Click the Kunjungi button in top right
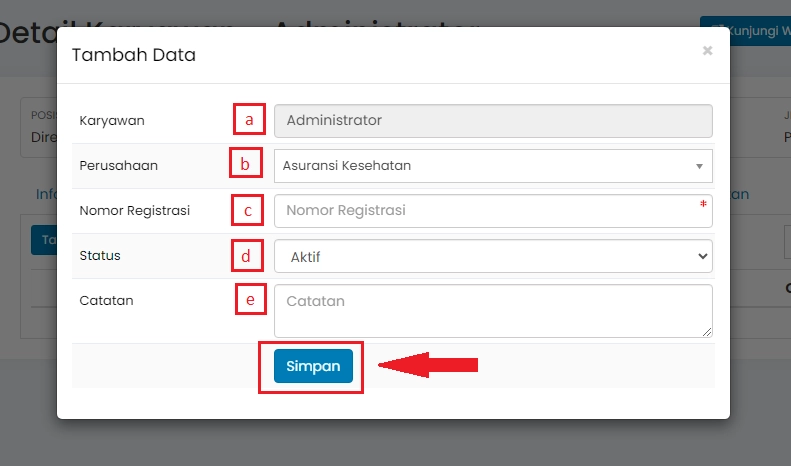The width and height of the screenshot is (791, 466). coord(746,30)
